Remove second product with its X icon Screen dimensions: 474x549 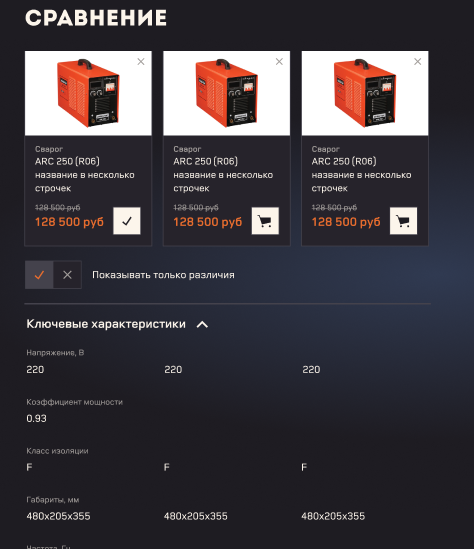pyautogui.click(x=279, y=62)
